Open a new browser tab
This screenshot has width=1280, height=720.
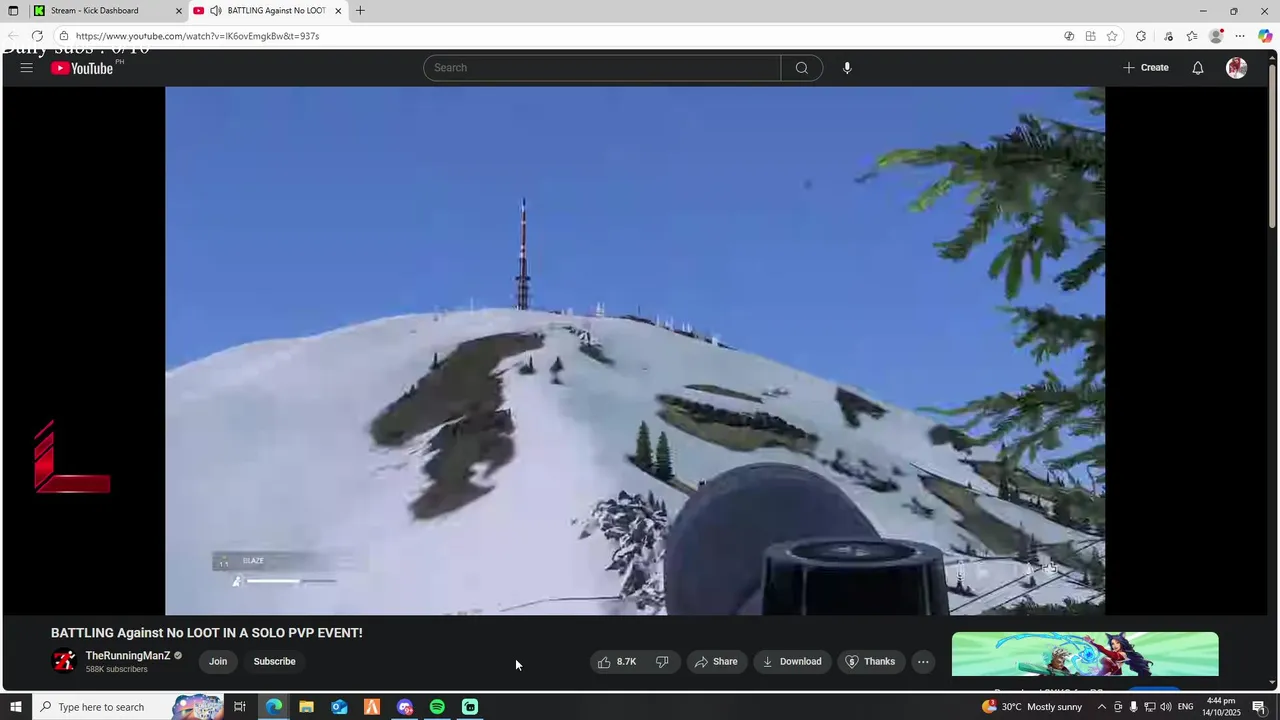coord(360,11)
